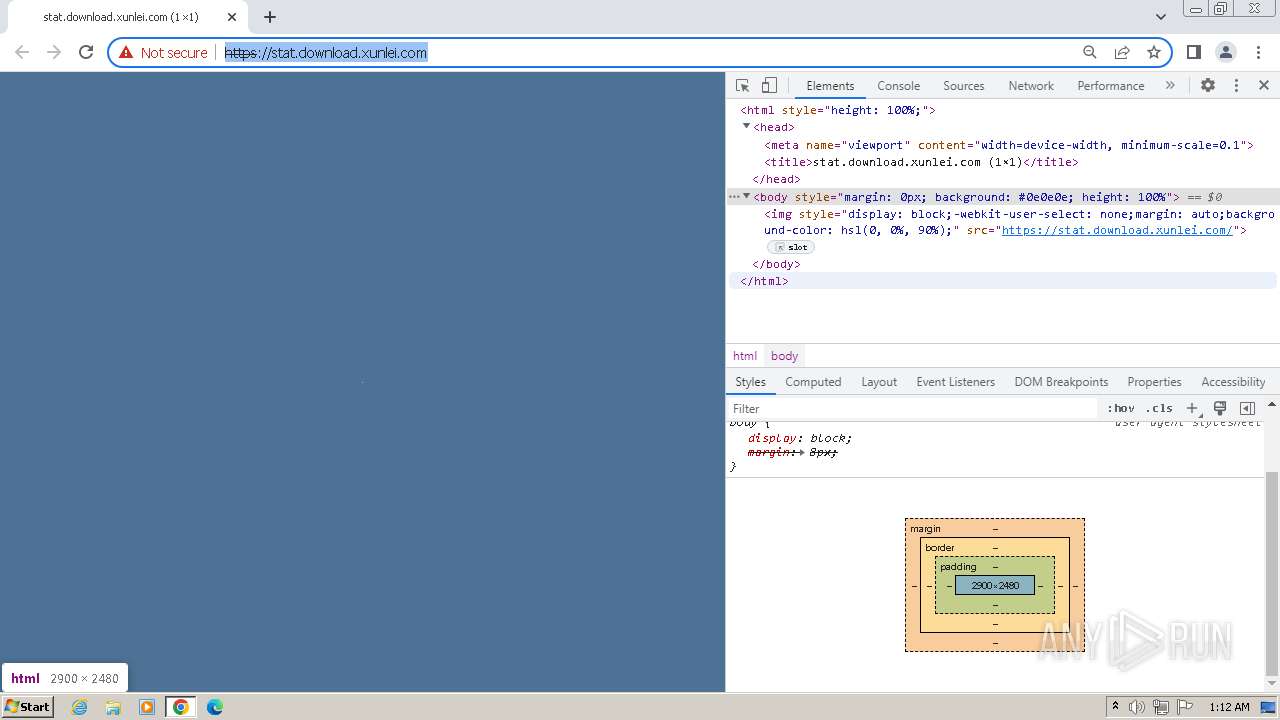Click the content box 2900×2480 in box model

click(995, 585)
